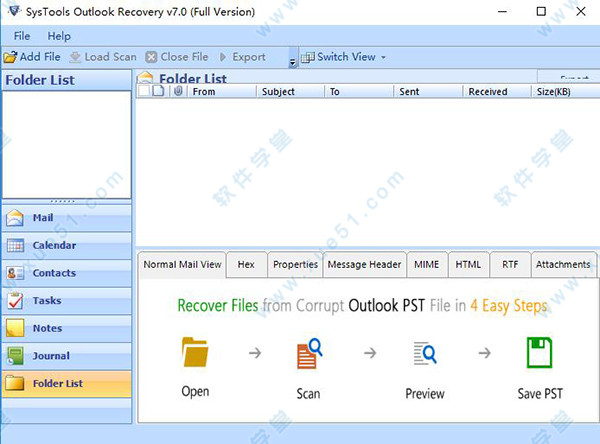Screen dimensions: 600x444
Task: Click the panel splitter grip below folder tree
Action: (66, 201)
